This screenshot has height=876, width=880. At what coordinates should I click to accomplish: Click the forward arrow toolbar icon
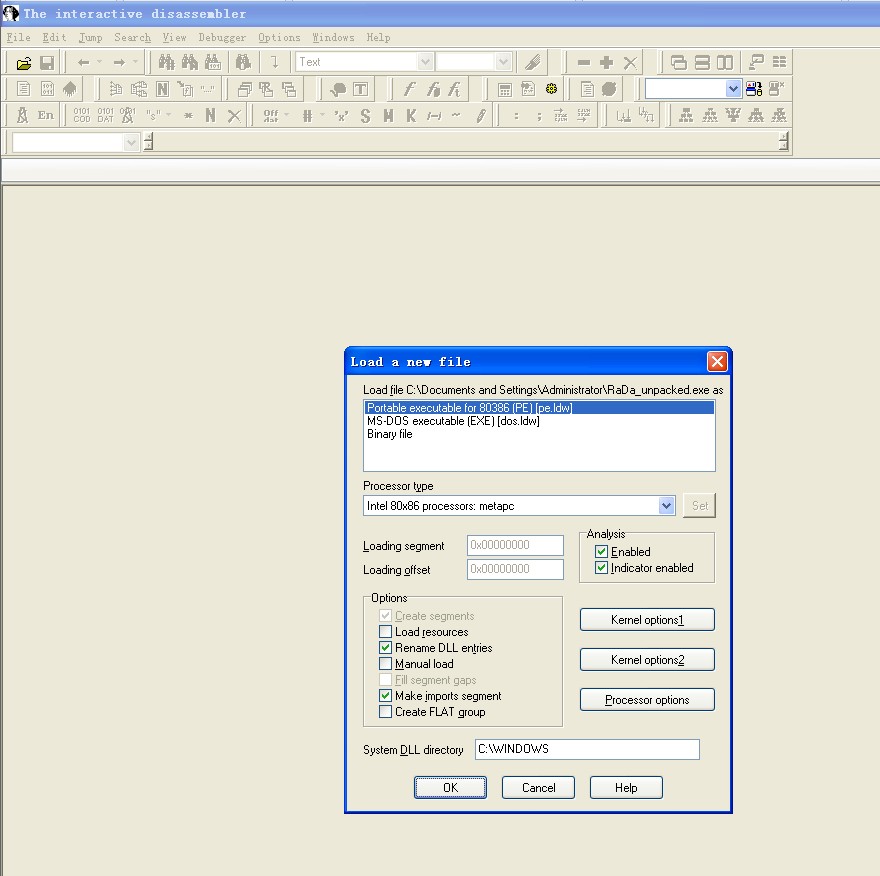click(x=119, y=62)
